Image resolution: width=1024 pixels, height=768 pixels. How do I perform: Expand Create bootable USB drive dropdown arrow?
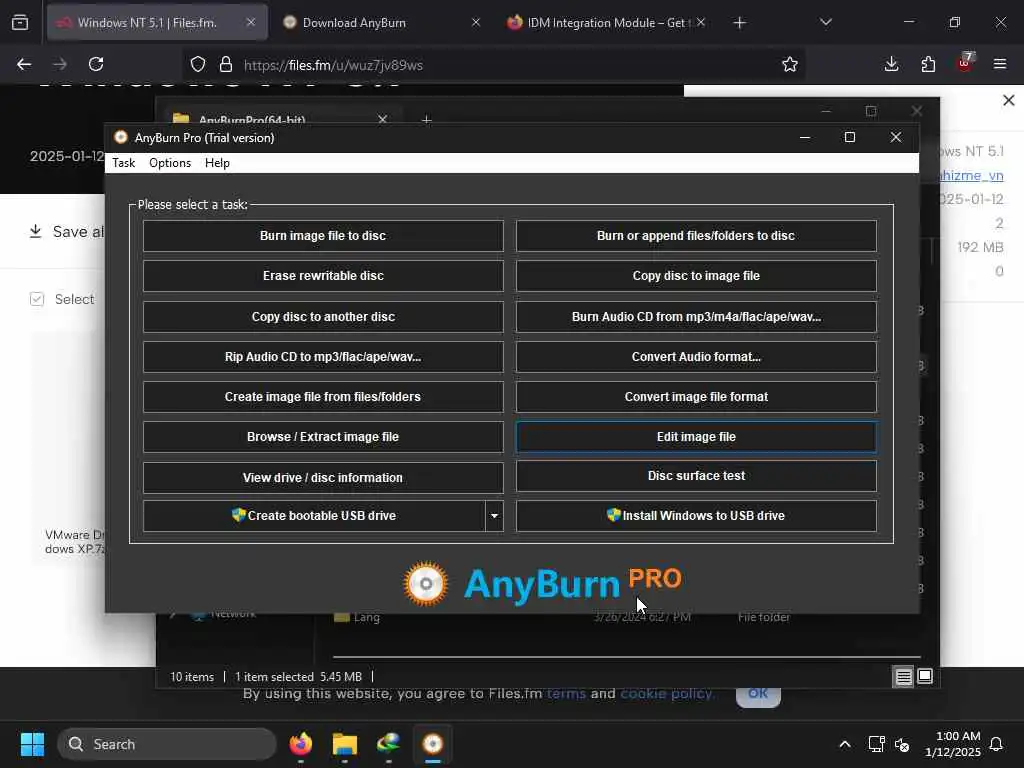click(x=494, y=516)
